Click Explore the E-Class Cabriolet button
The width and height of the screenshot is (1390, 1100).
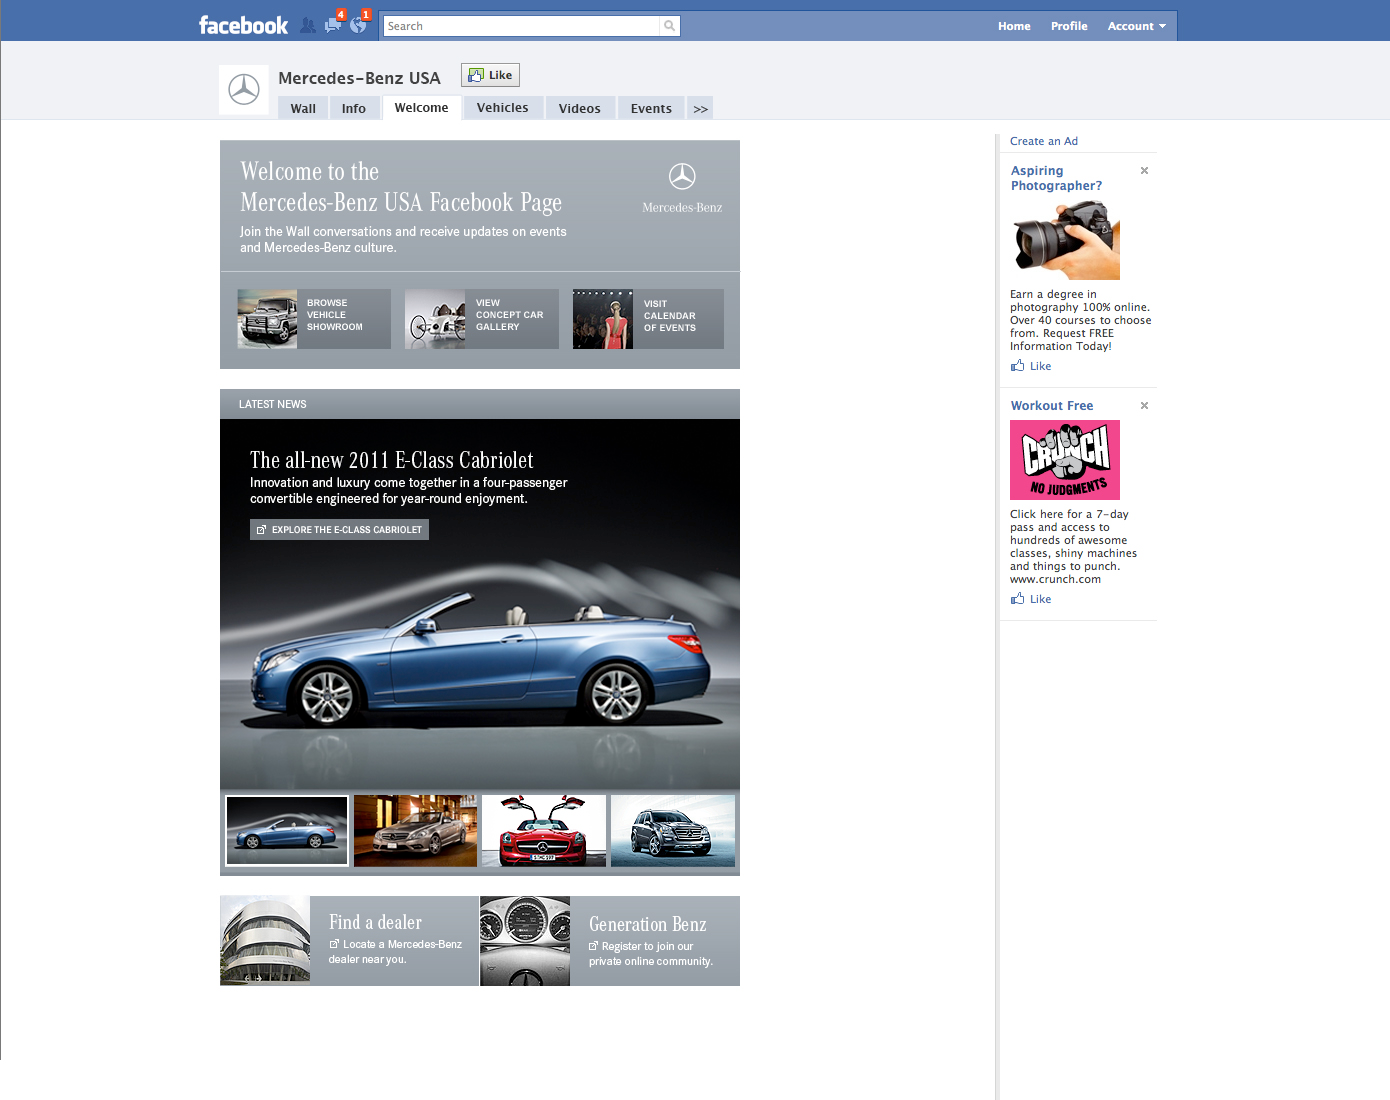(339, 530)
